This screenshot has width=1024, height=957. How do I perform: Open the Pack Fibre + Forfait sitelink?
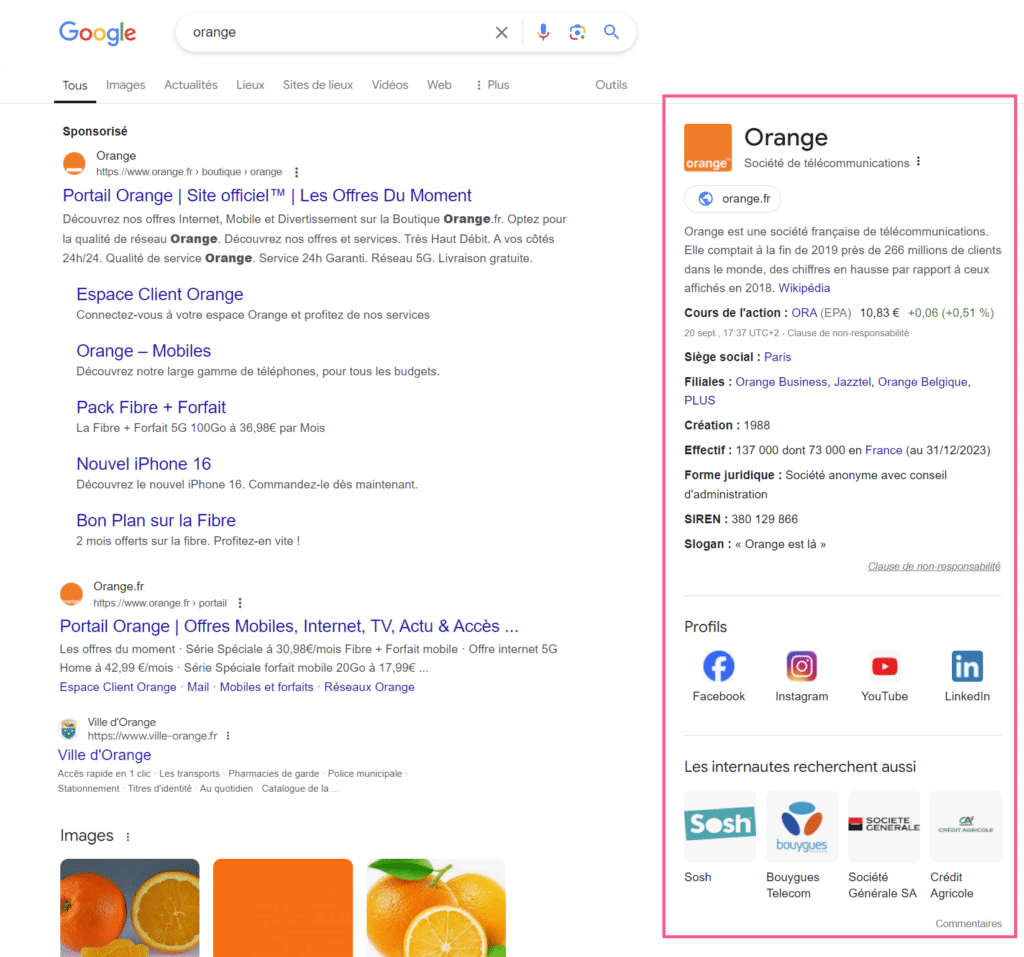tap(151, 408)
